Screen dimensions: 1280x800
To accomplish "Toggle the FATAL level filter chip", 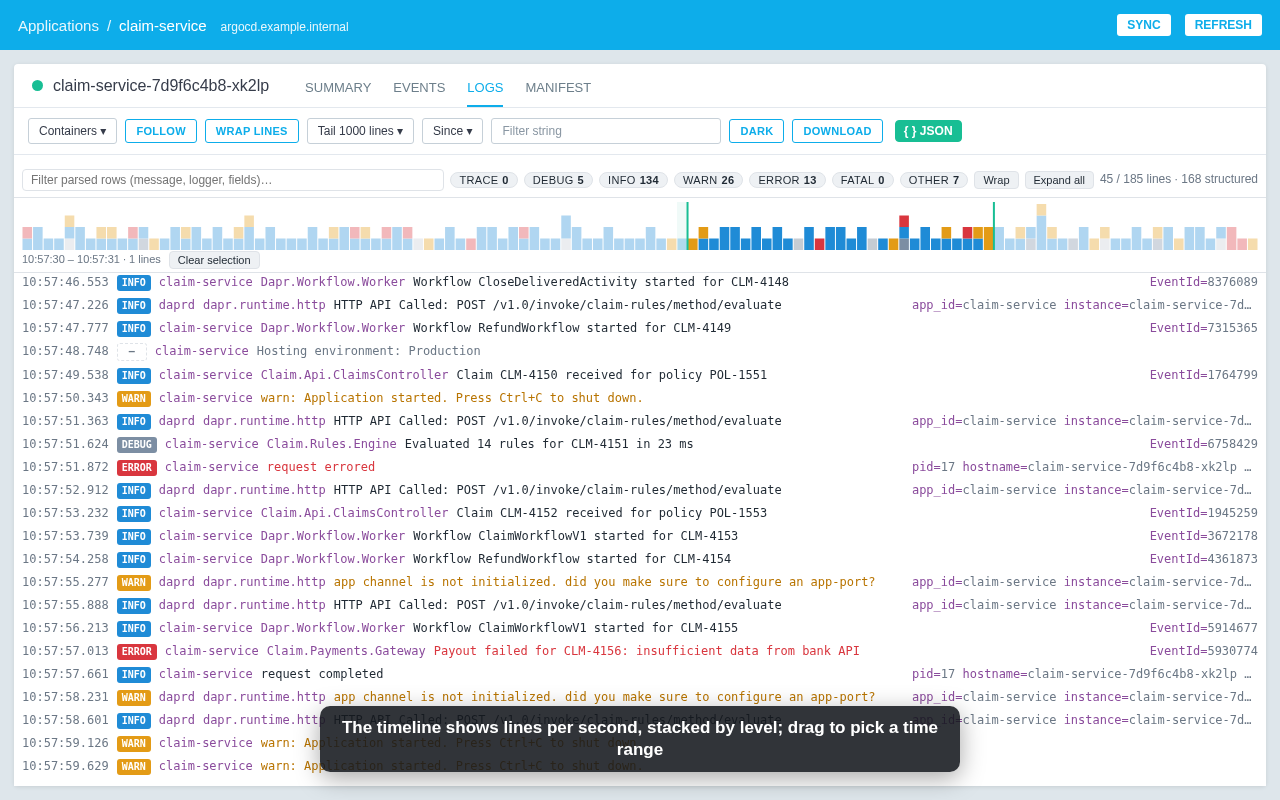I will point(863,180).
